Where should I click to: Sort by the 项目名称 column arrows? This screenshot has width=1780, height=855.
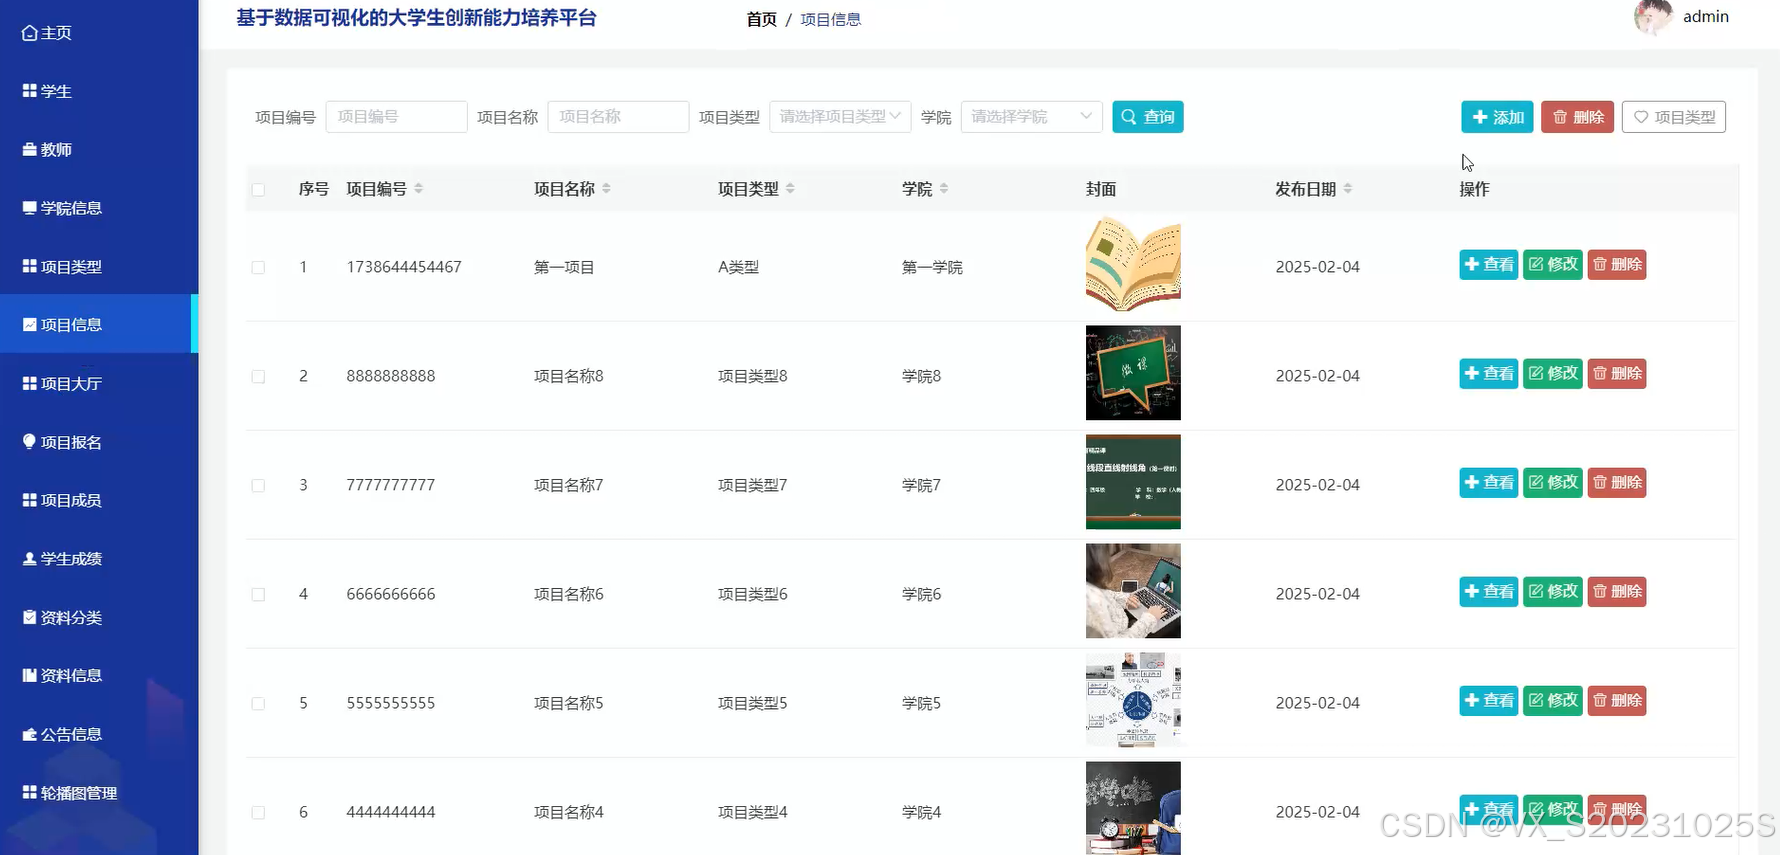[606, 188]
